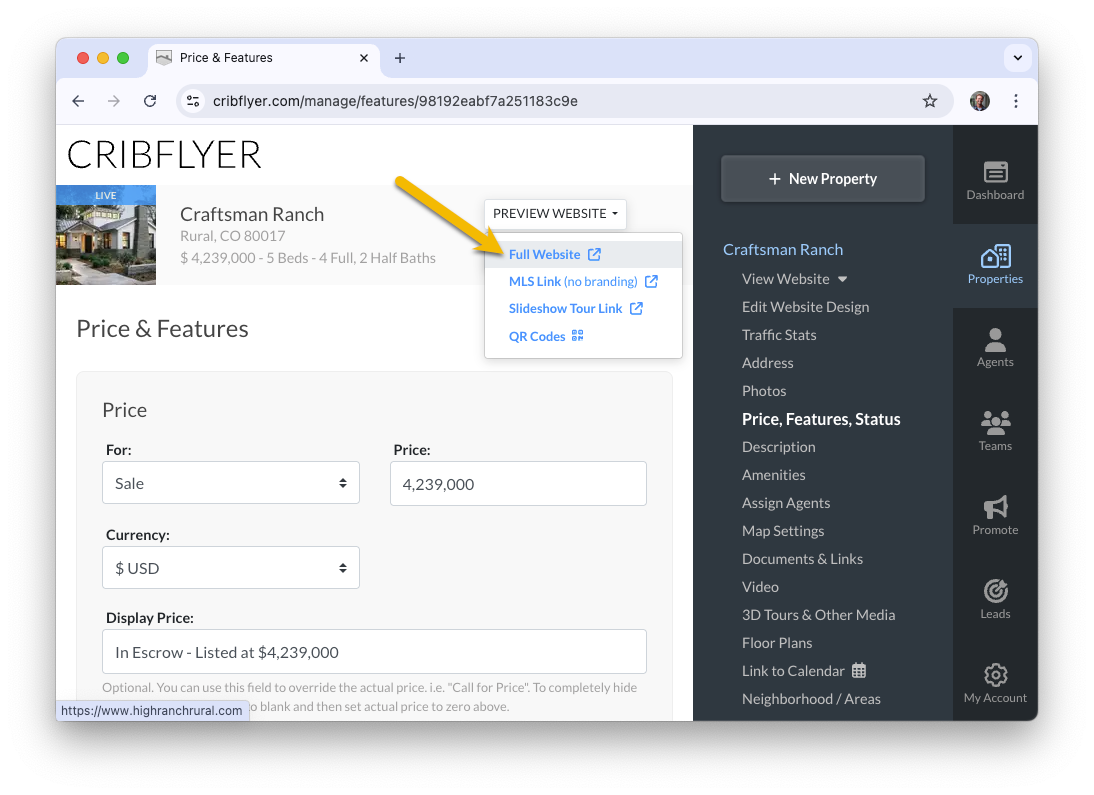Bookmark the page with the star icon
The height and width of the screenshot is (795, 1094).
[x=929, y=101]
